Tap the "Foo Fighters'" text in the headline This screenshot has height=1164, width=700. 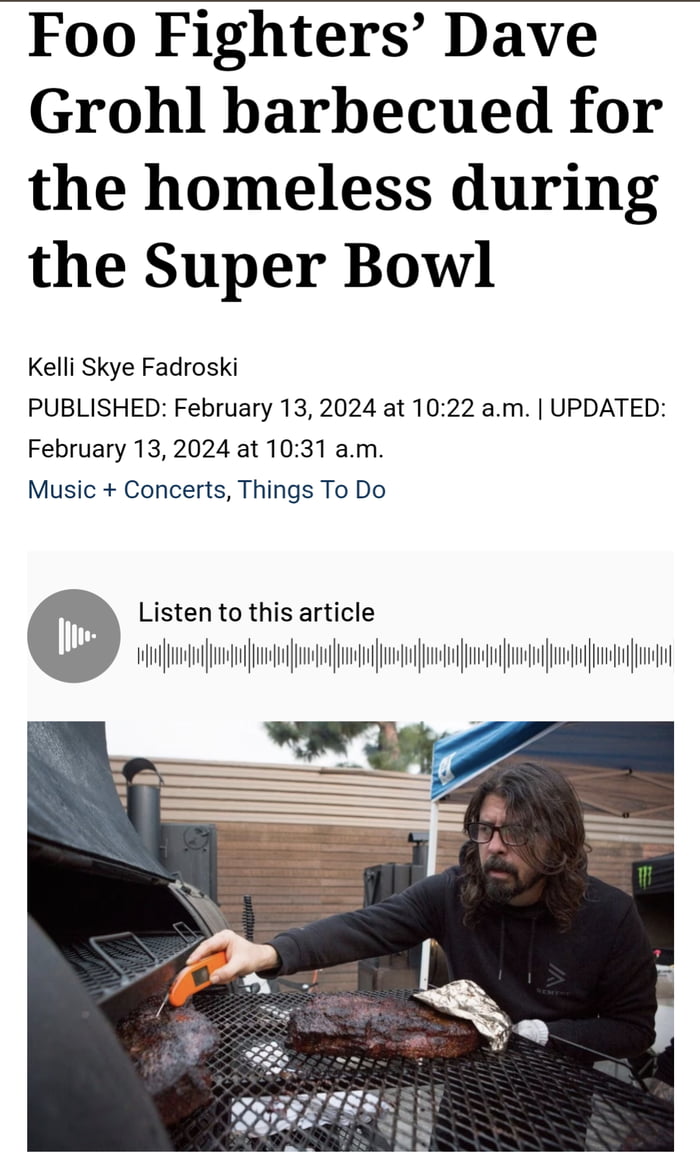click(x=220, y=35)
